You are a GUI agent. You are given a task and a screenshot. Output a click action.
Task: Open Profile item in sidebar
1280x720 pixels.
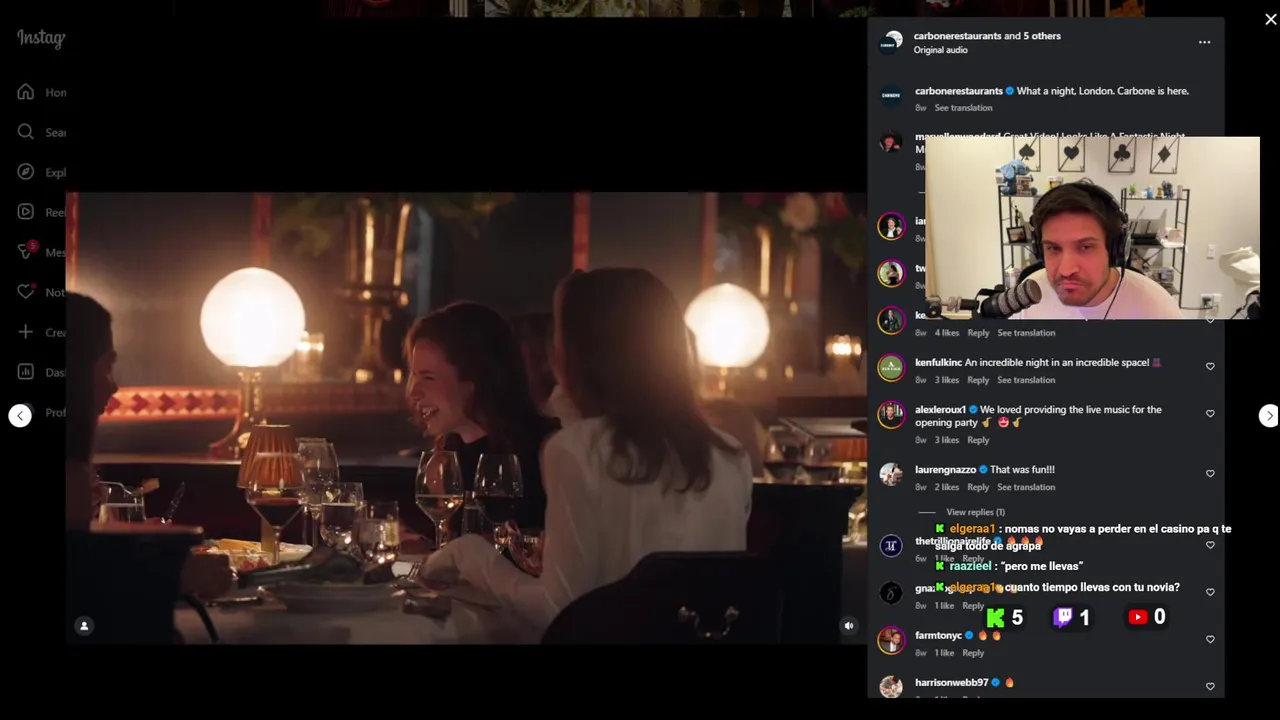(x=41, y=412)
